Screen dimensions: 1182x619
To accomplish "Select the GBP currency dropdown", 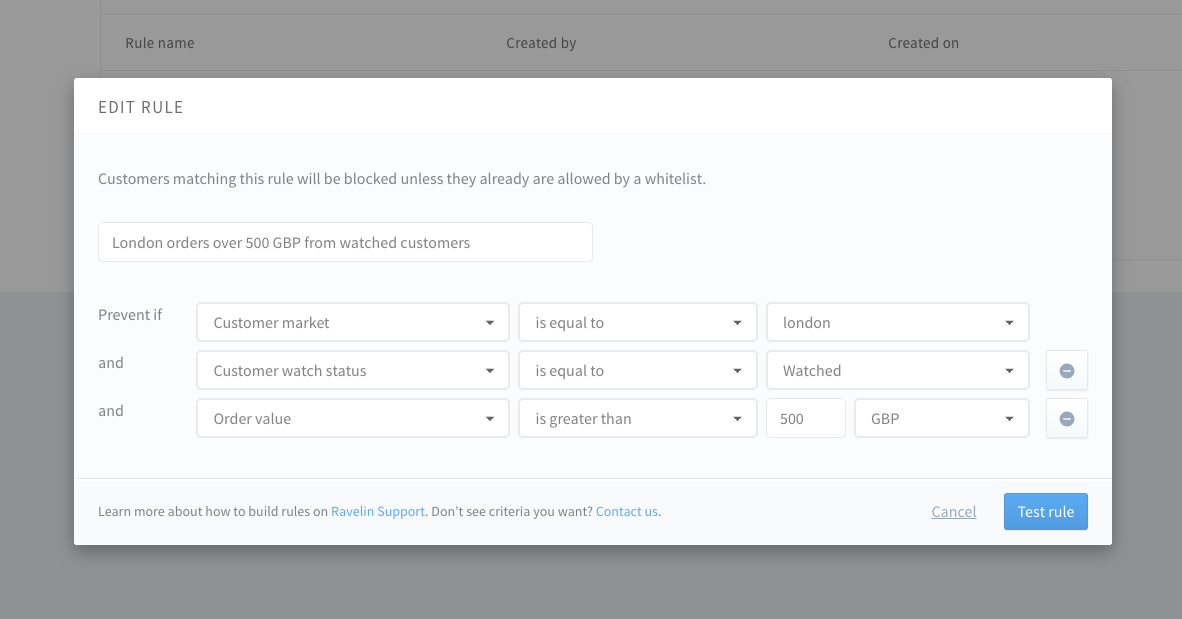I will click(x=941, y=419).
